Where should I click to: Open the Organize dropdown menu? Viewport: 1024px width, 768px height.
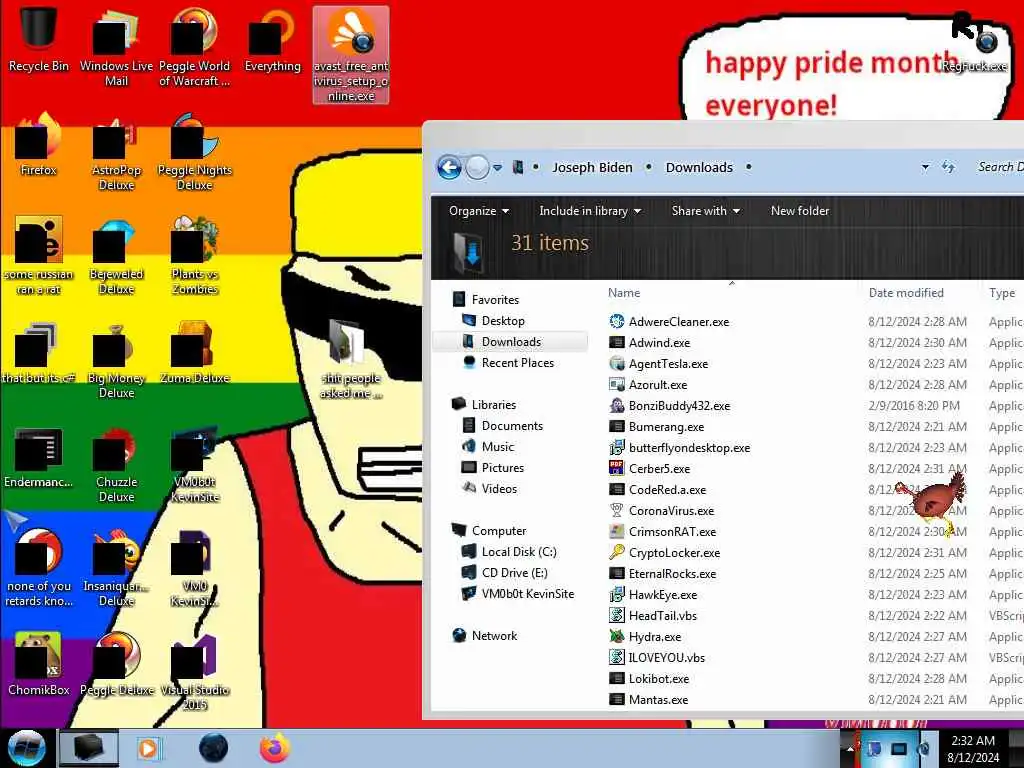(x=479, y=211)
